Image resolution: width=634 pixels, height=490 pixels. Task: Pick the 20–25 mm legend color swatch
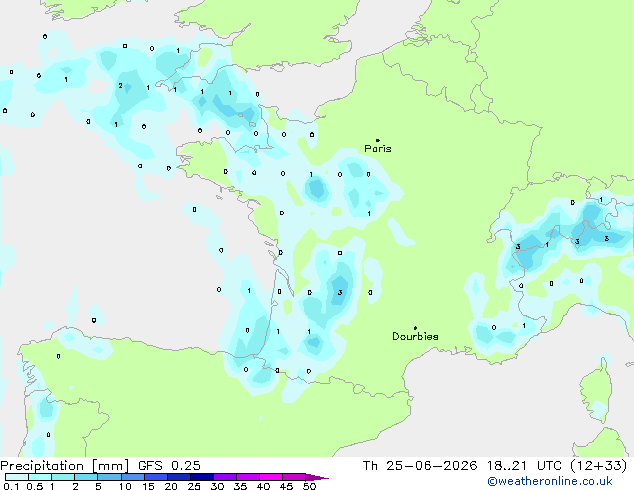179,477
